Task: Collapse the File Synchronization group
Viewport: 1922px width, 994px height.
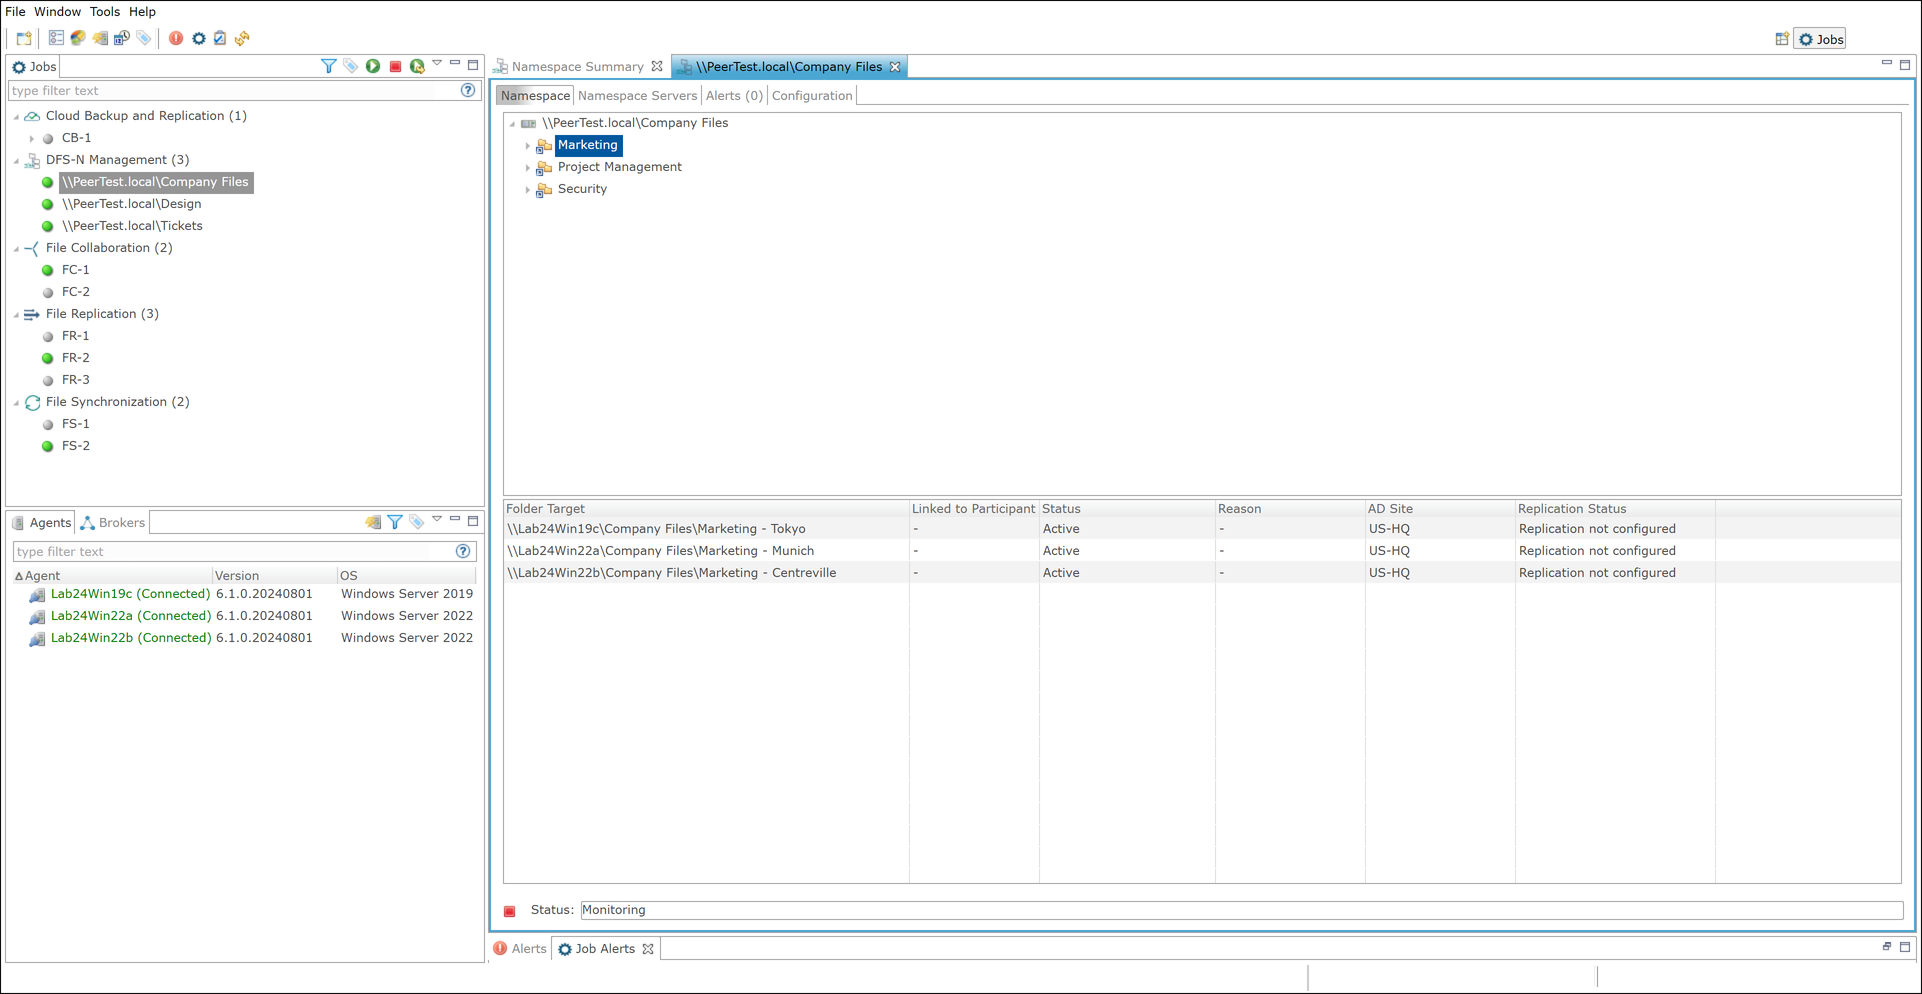Action: click(16, 402)
